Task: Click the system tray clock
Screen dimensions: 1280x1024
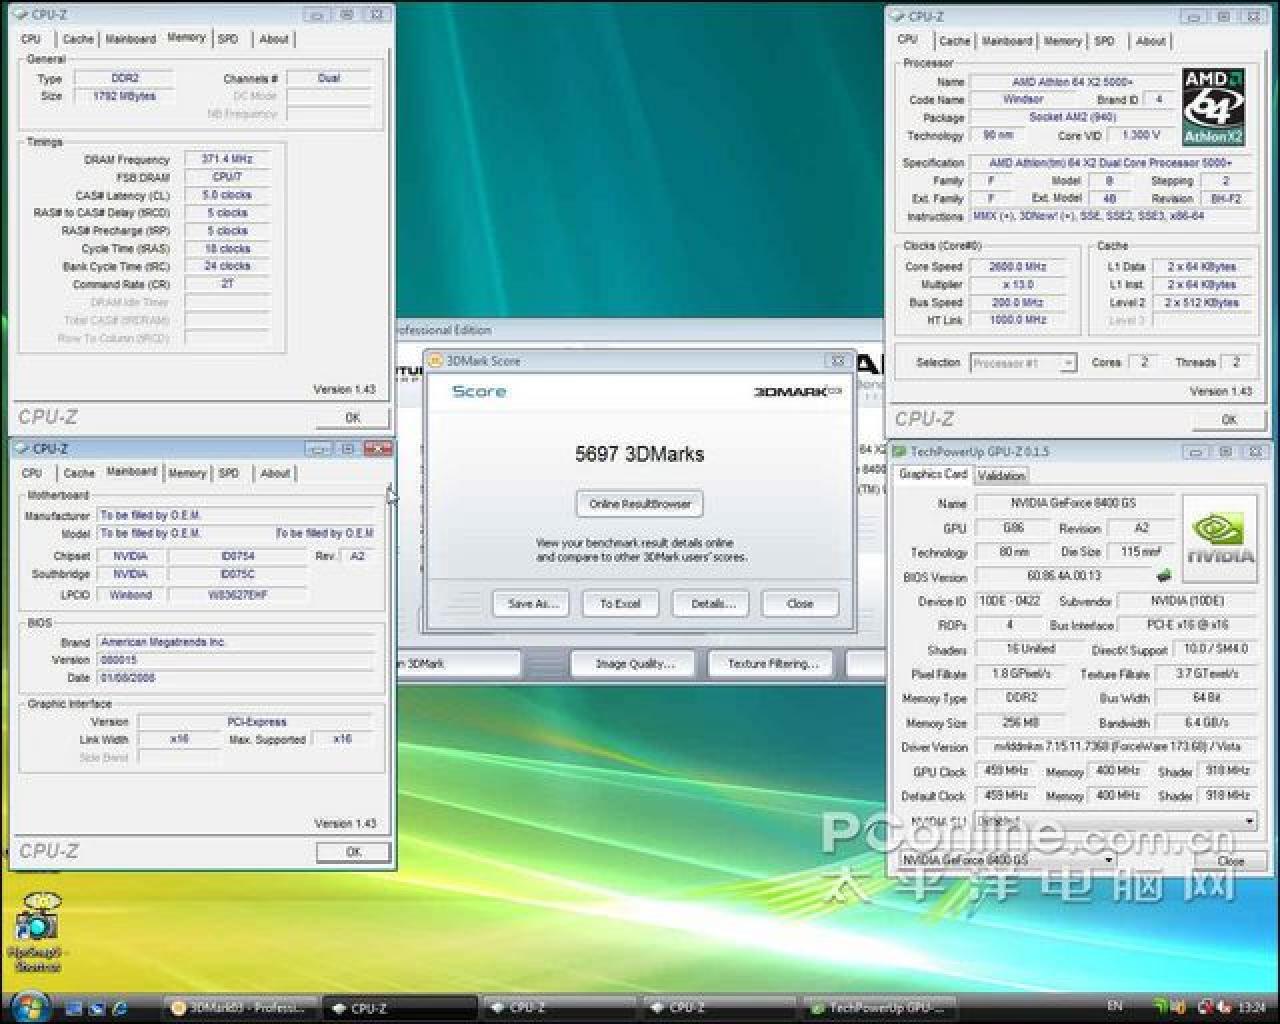Action: (1253, 1007)
